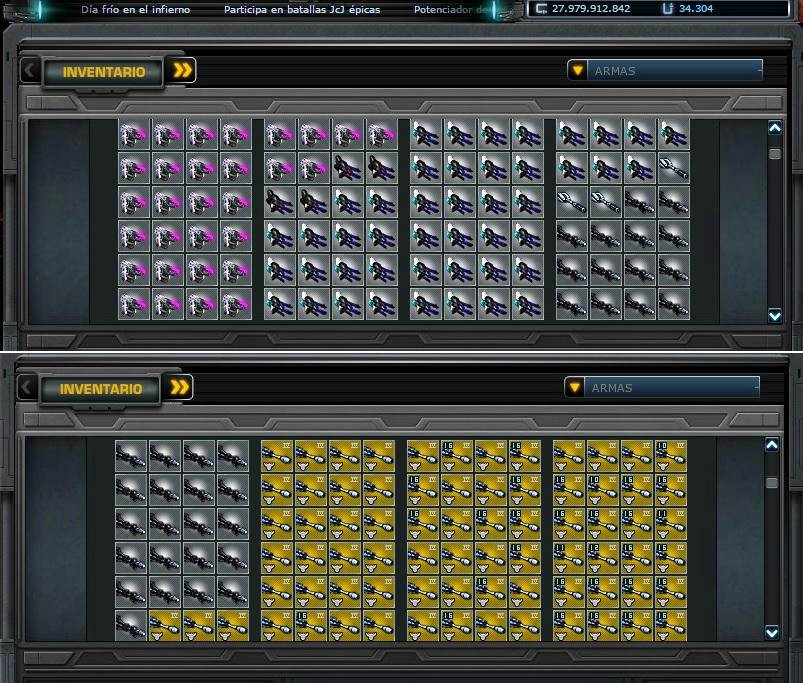This screenshot has height=683, width=803.
Task: Click the uridium amount 34.304
Action: pyautogui.click(x=696, y=9)
